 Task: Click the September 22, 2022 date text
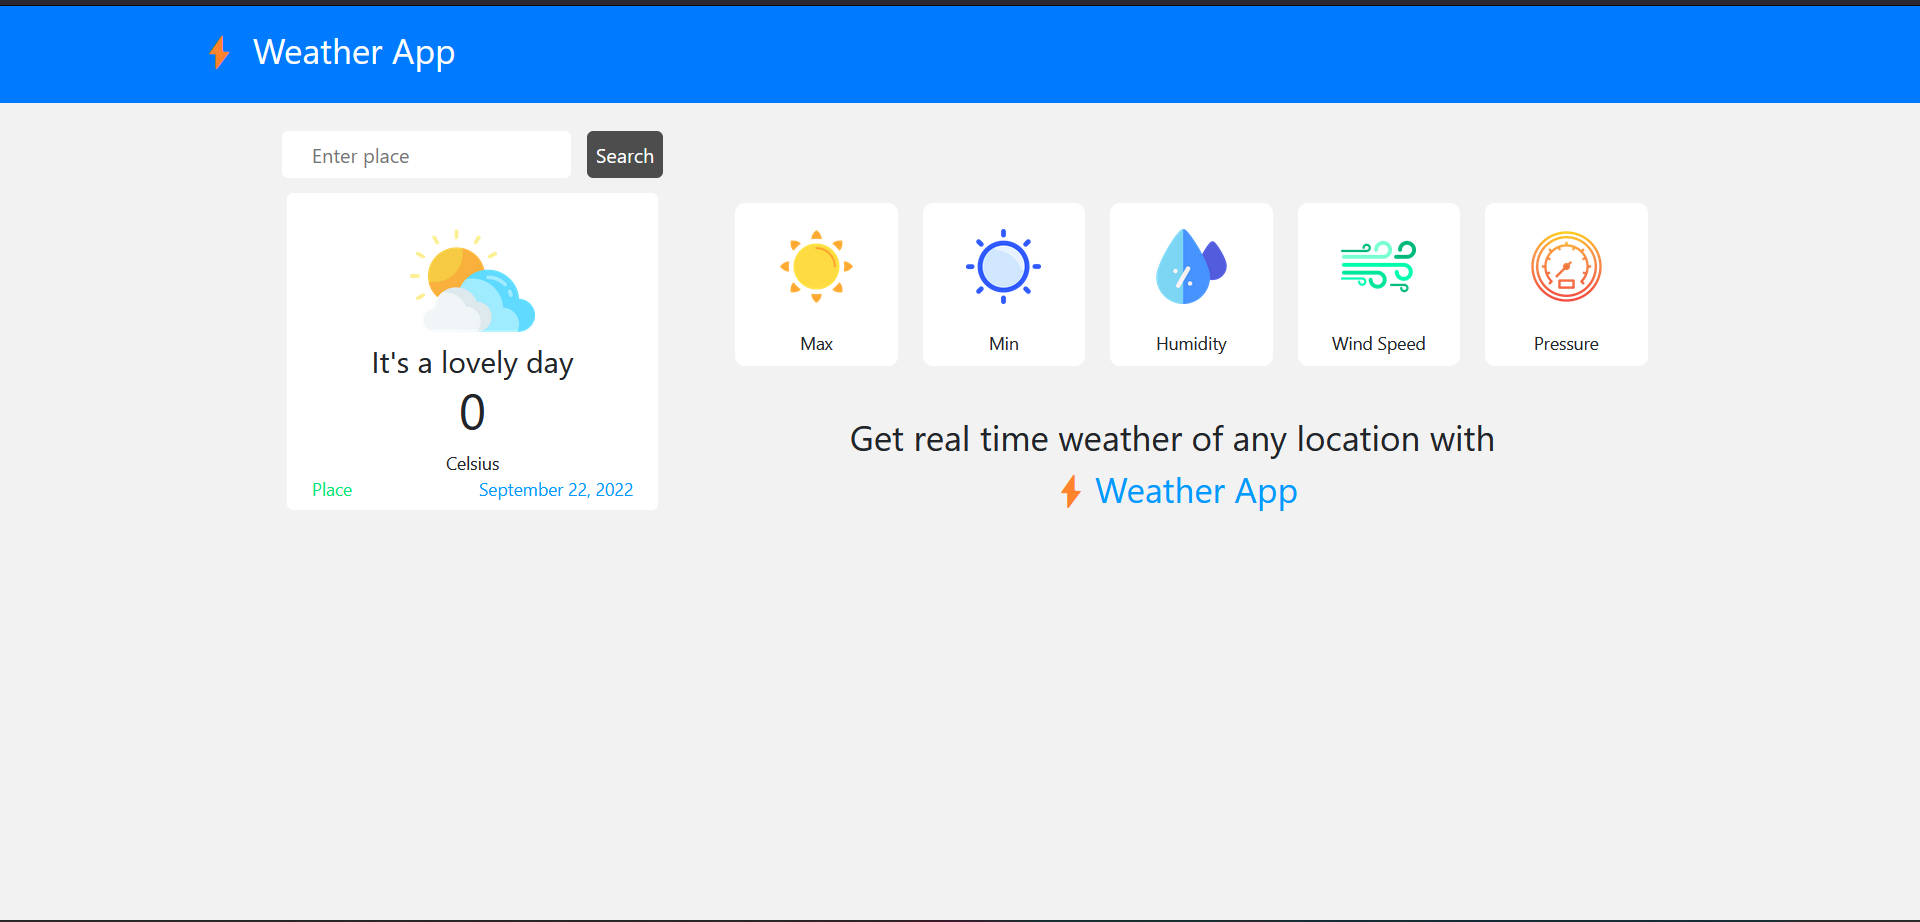[556, 489]
